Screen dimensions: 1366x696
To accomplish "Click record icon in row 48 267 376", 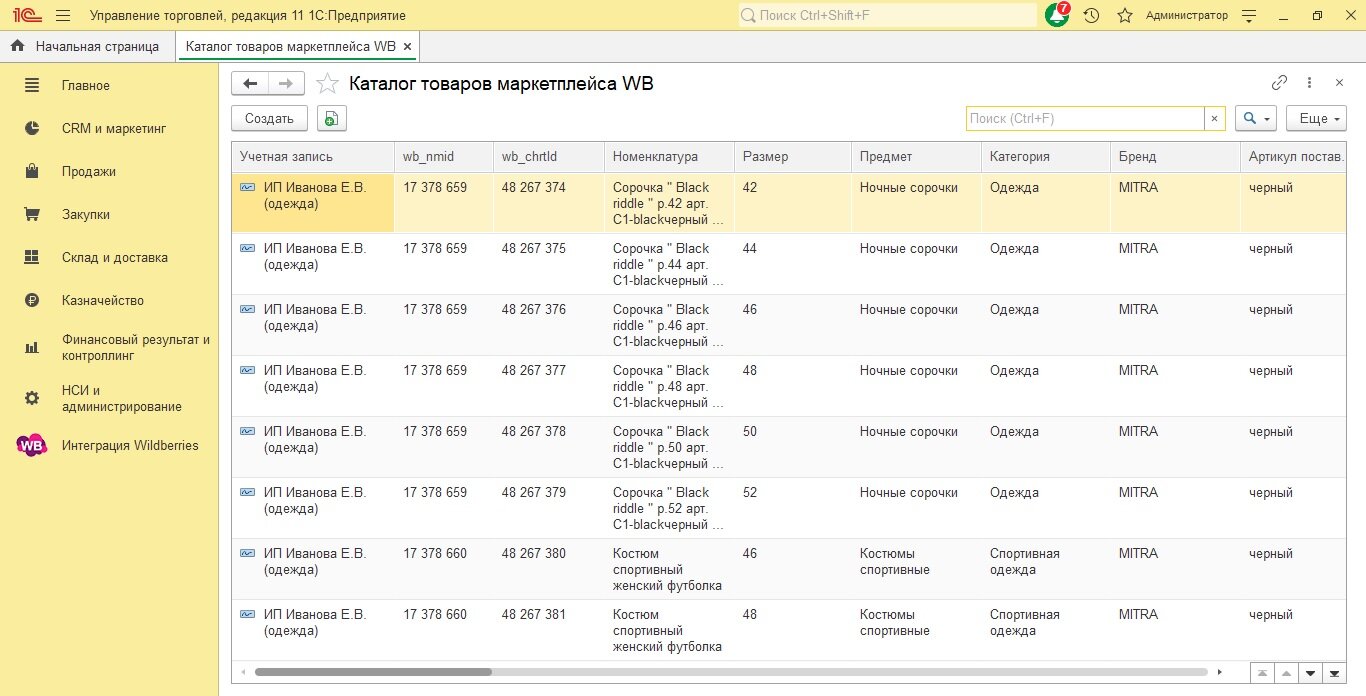I will coord(247,310).
